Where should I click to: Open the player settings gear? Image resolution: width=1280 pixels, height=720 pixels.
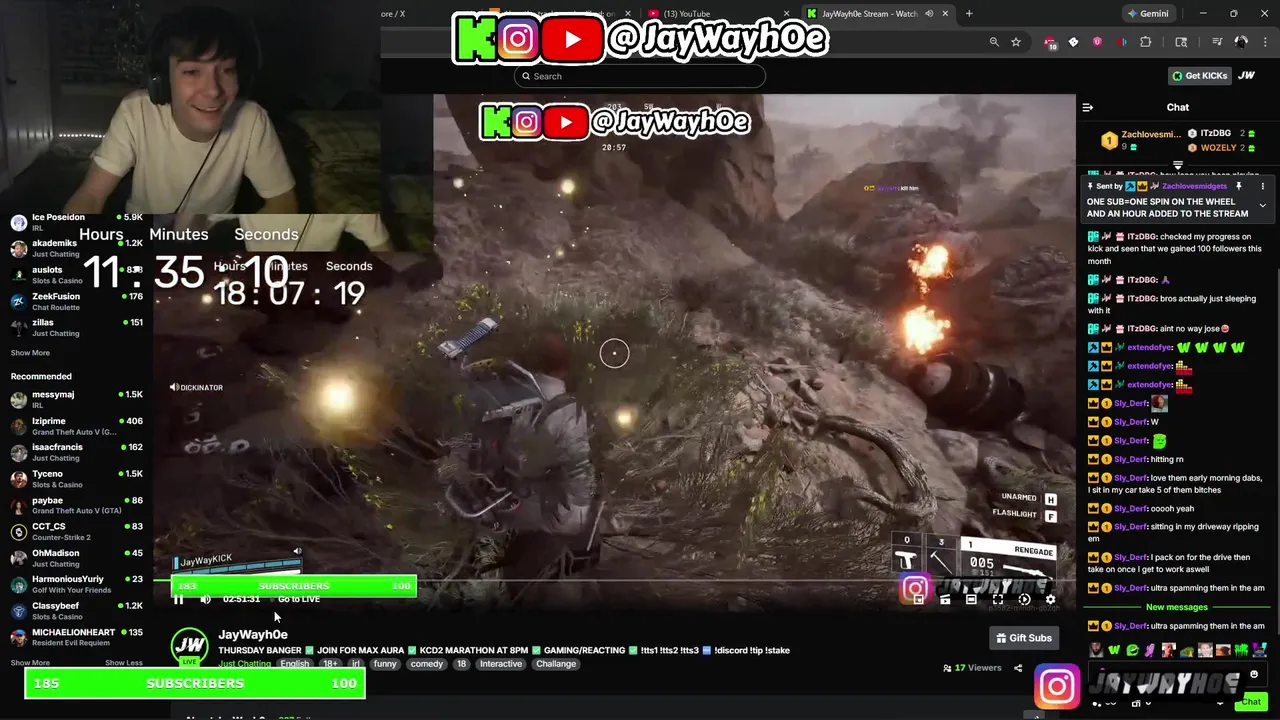point(1050,600)
